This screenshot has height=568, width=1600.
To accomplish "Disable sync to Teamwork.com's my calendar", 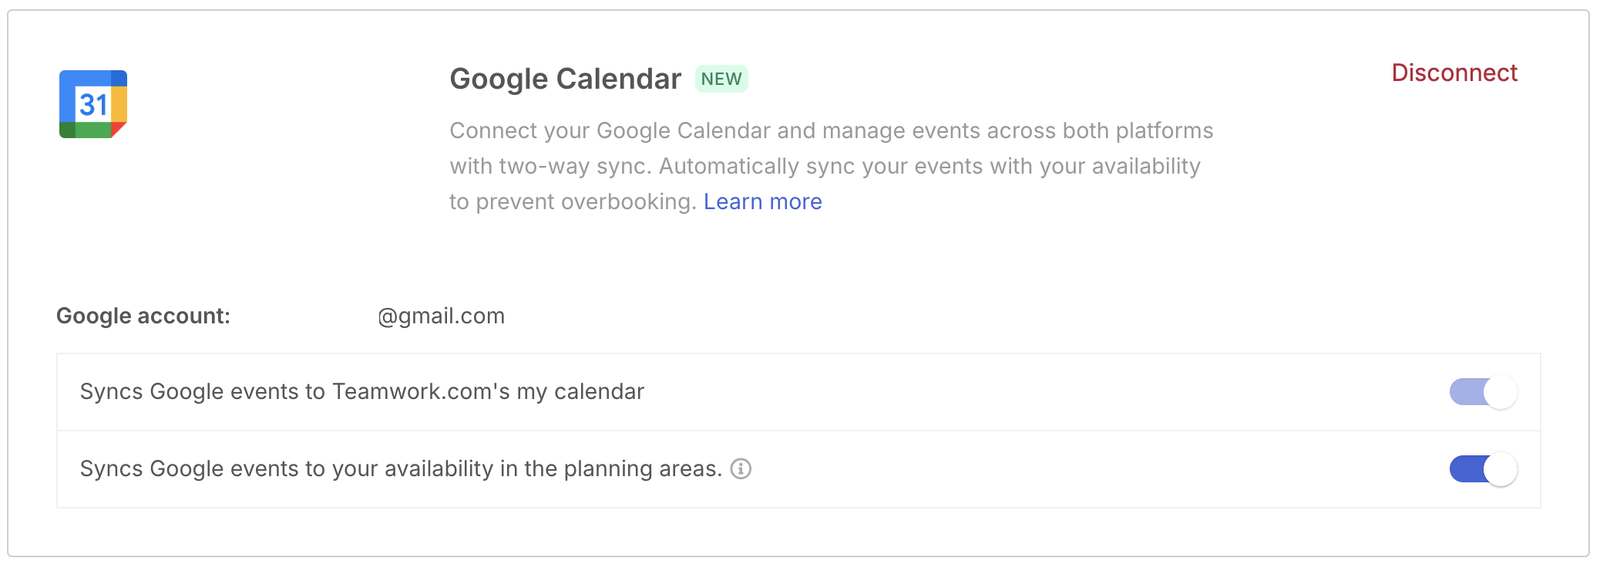I will [1483, 392].
